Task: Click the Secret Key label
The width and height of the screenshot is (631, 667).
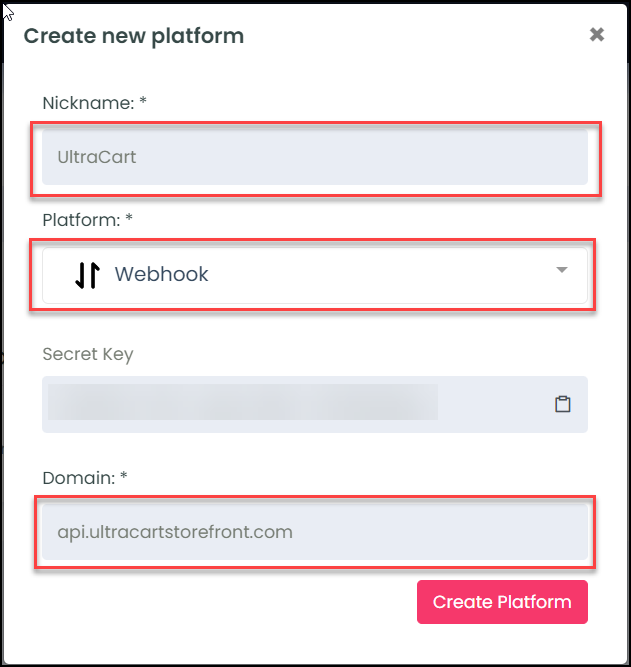Action: tap(88, 354)
